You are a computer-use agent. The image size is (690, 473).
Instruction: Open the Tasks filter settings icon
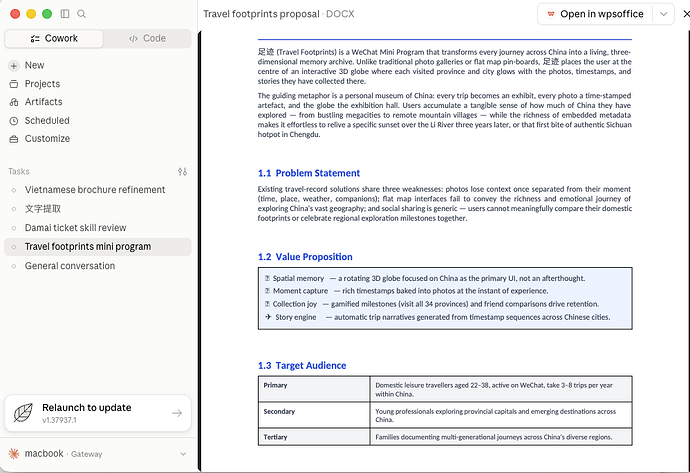point(183,172)
